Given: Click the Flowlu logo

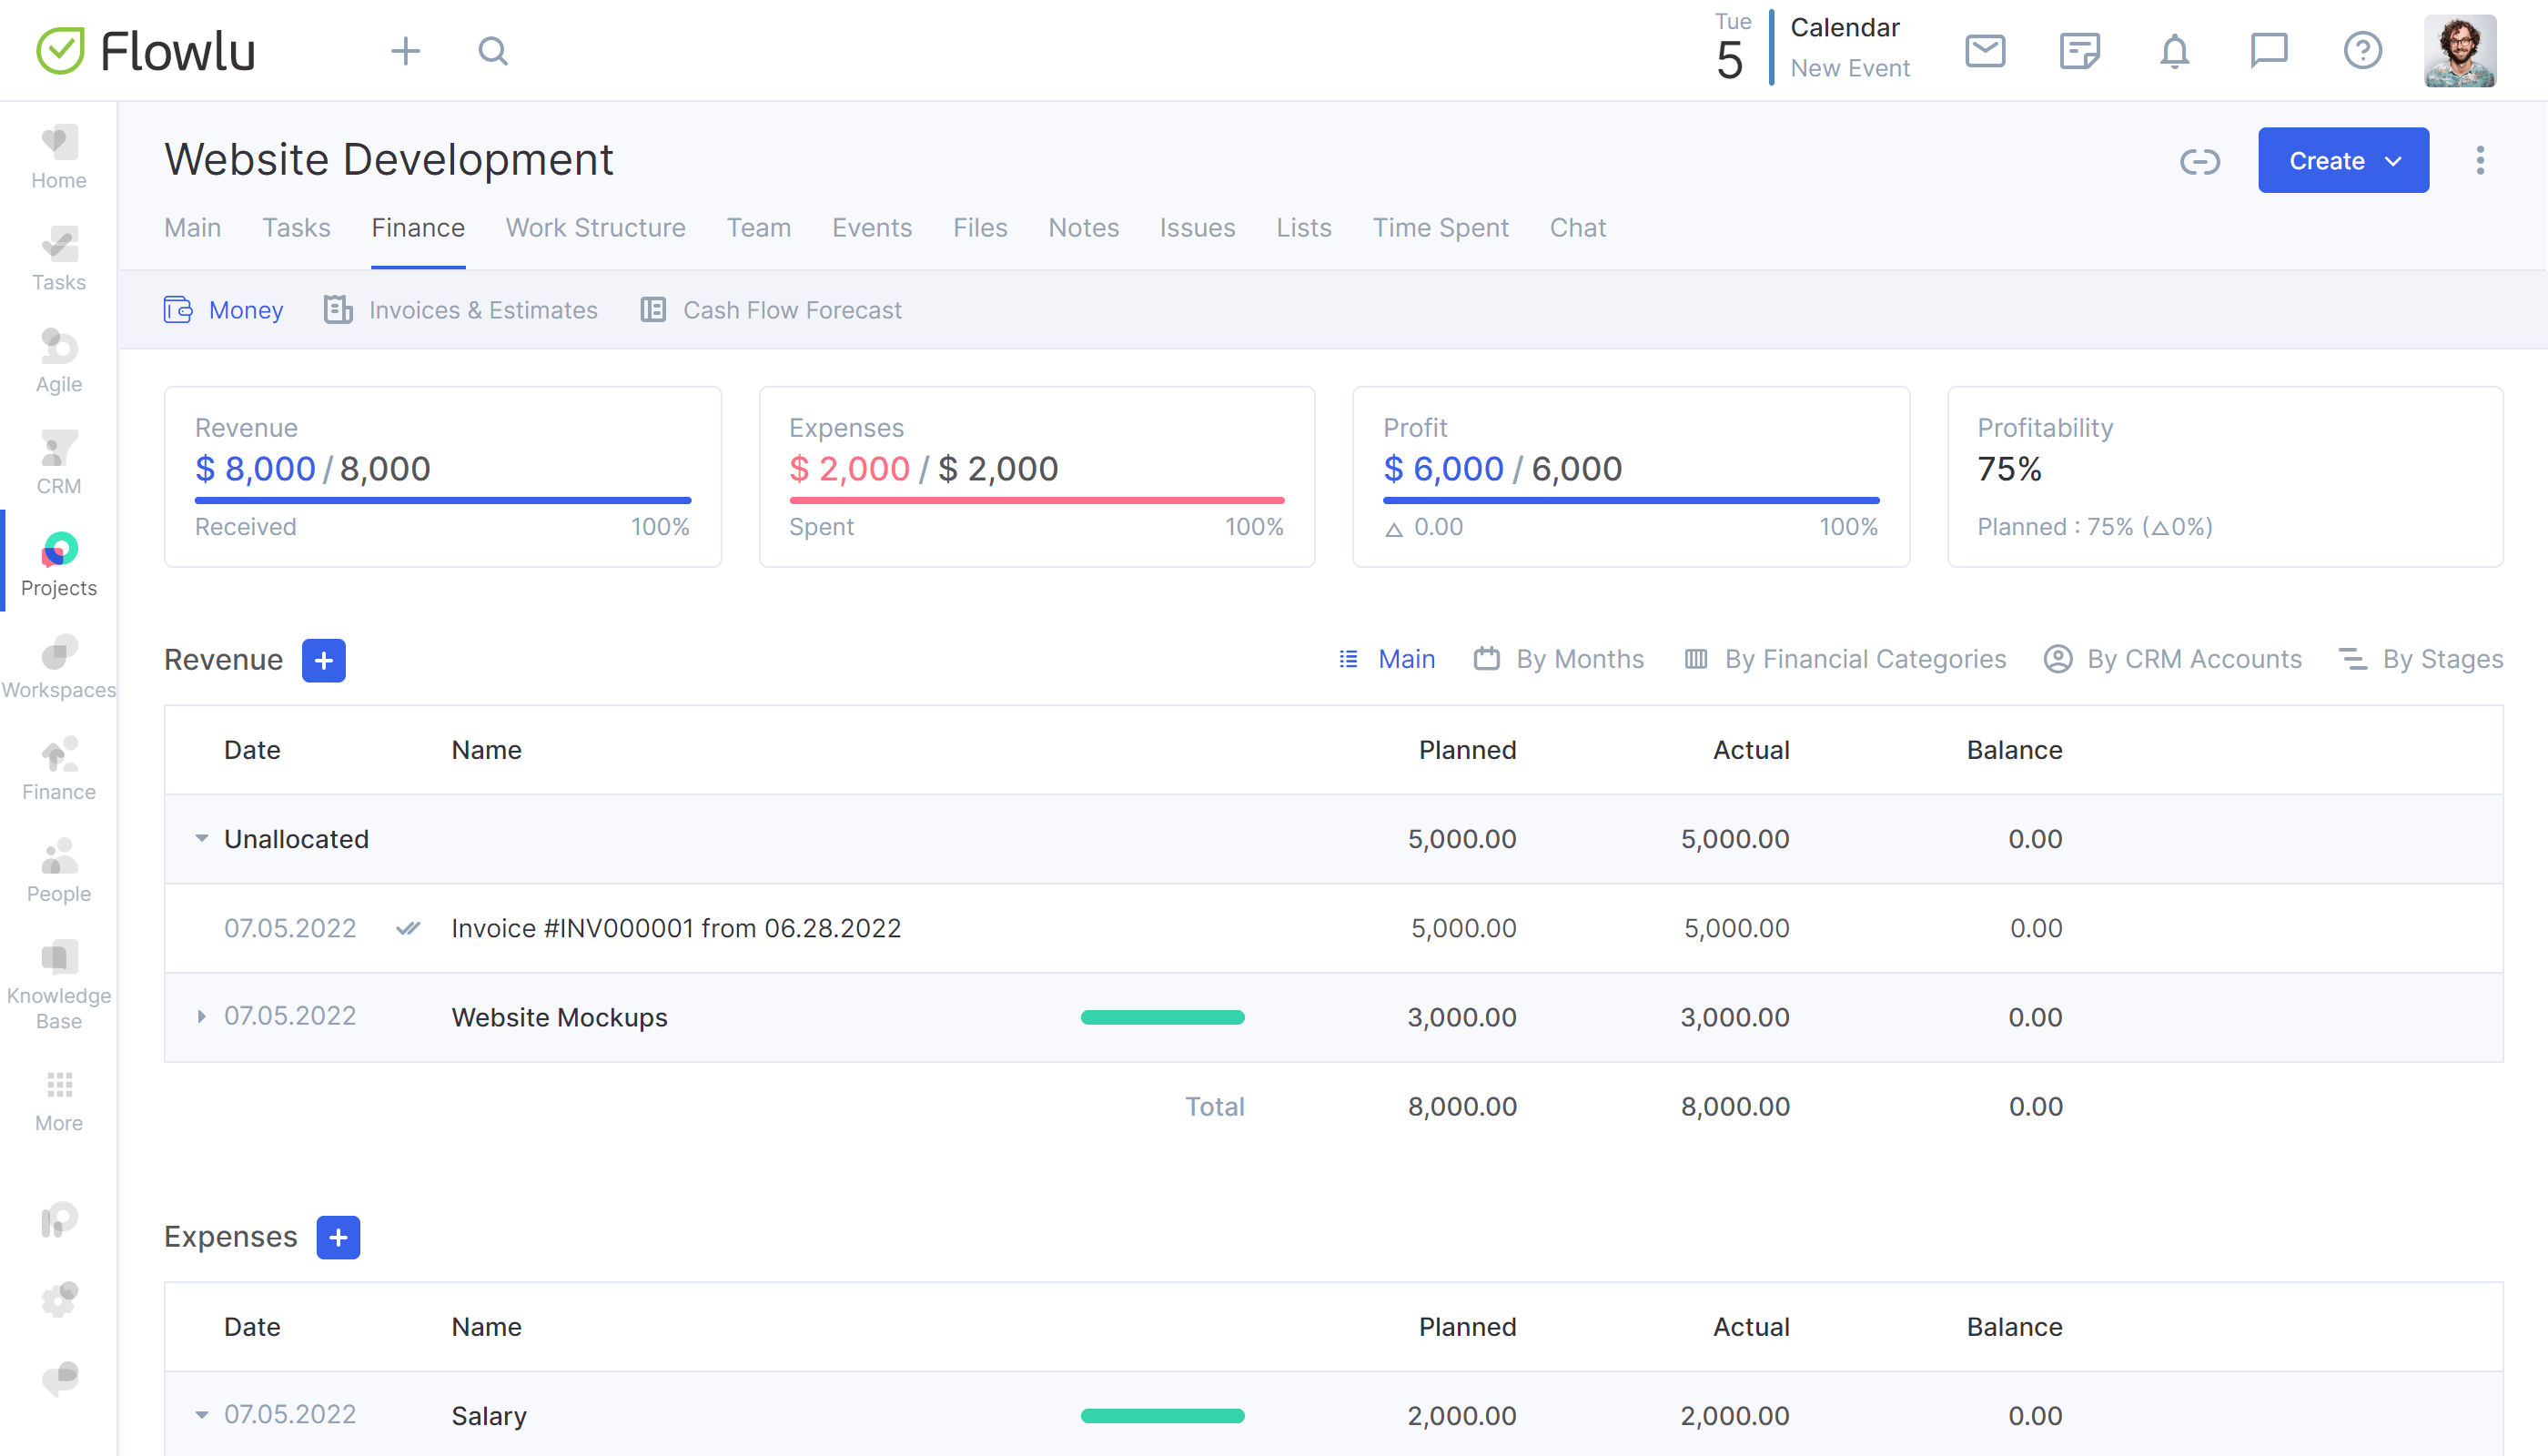Looking at the screenshot, I should [146, 51].
